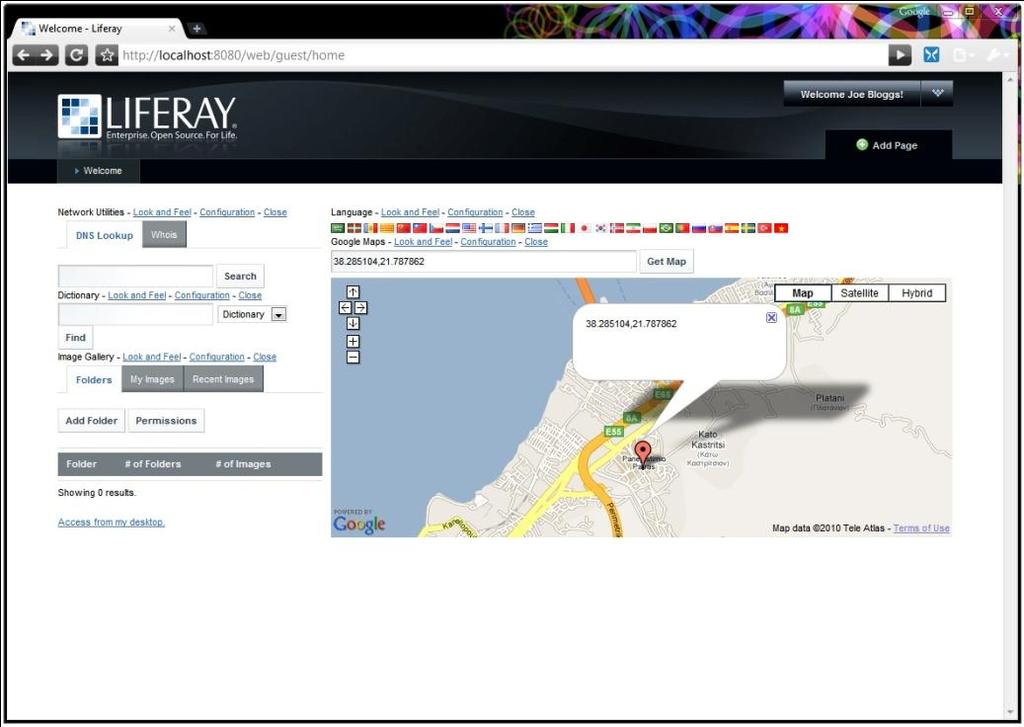Image resolution: width=1024 pixels, height=727 pixels.
Task: Open the DNS Lookup tab
Action: 104,235
